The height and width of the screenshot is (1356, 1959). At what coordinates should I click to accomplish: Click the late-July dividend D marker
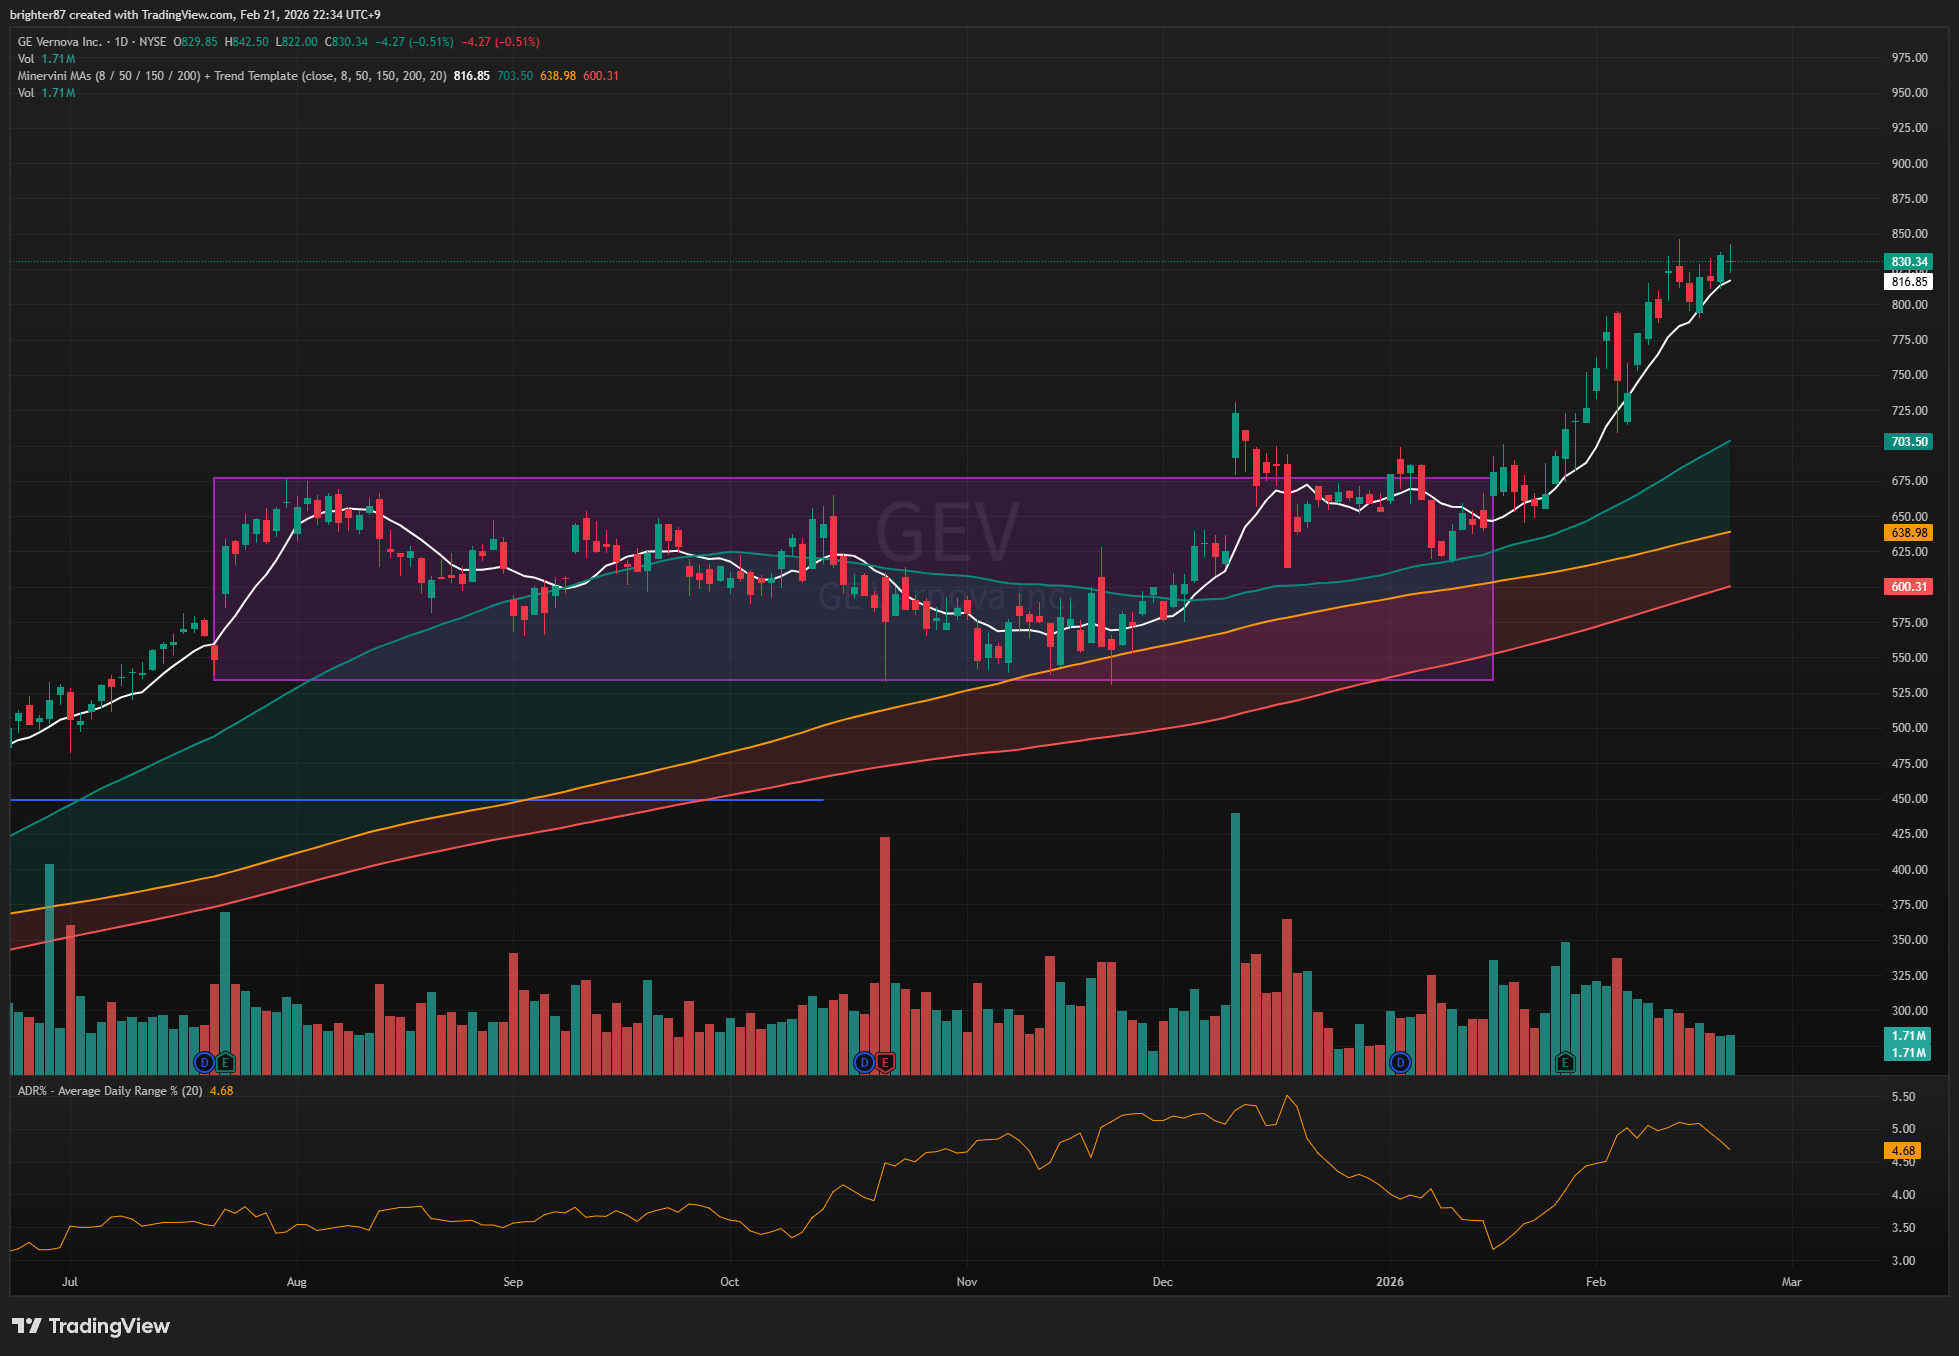204,1062
